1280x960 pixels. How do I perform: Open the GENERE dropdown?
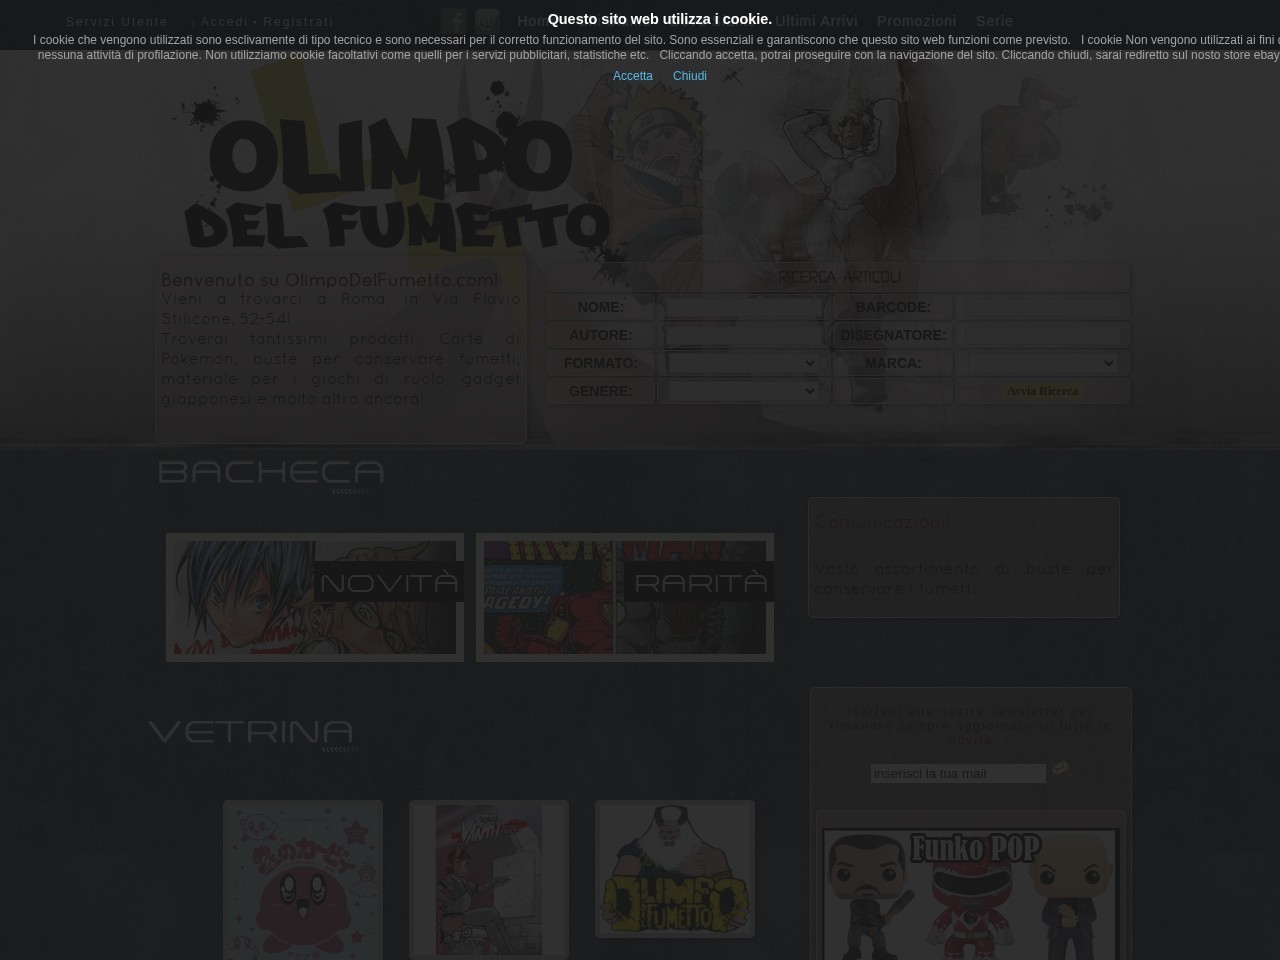[743, 391]
